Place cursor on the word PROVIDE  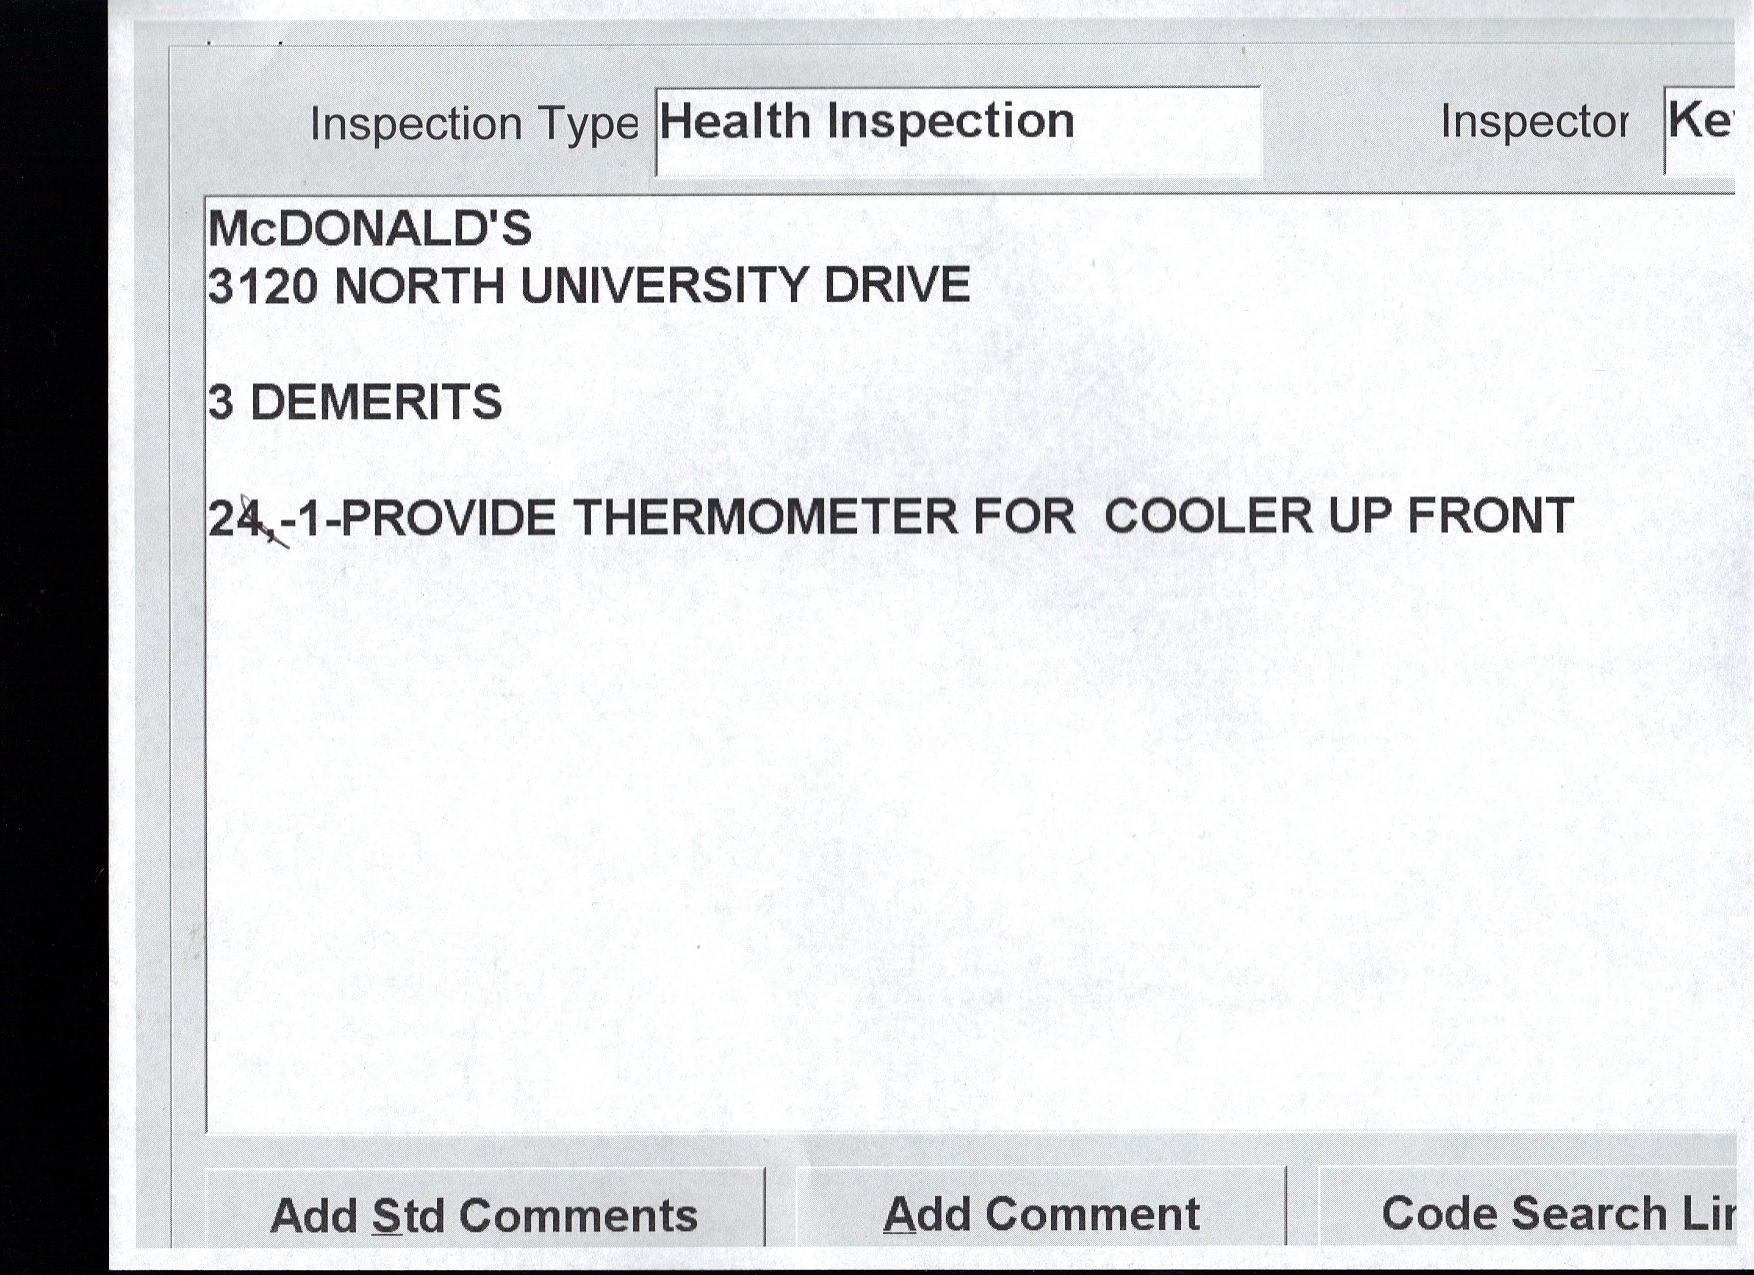tap(449, 518)
